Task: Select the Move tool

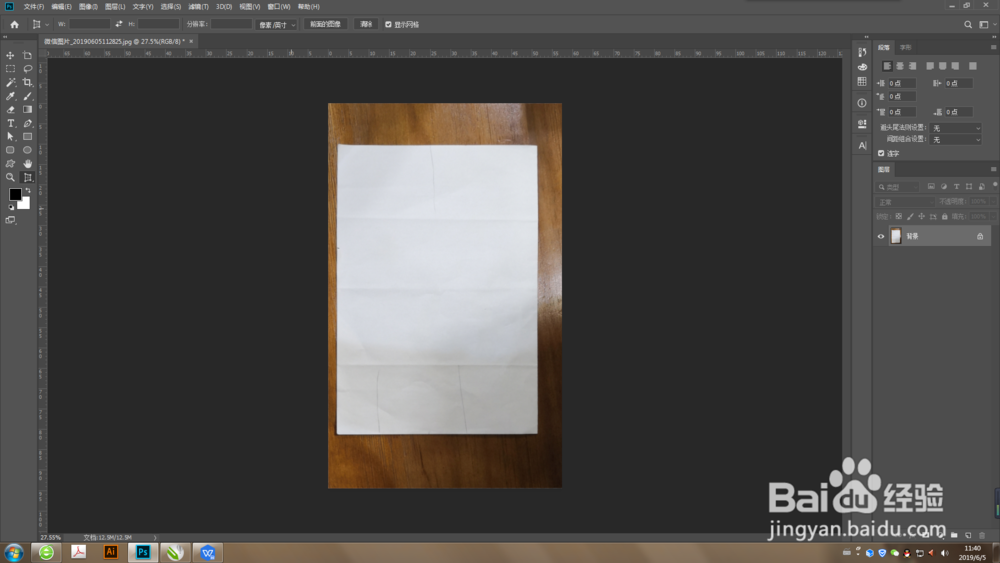Action: tap(10, 55)
